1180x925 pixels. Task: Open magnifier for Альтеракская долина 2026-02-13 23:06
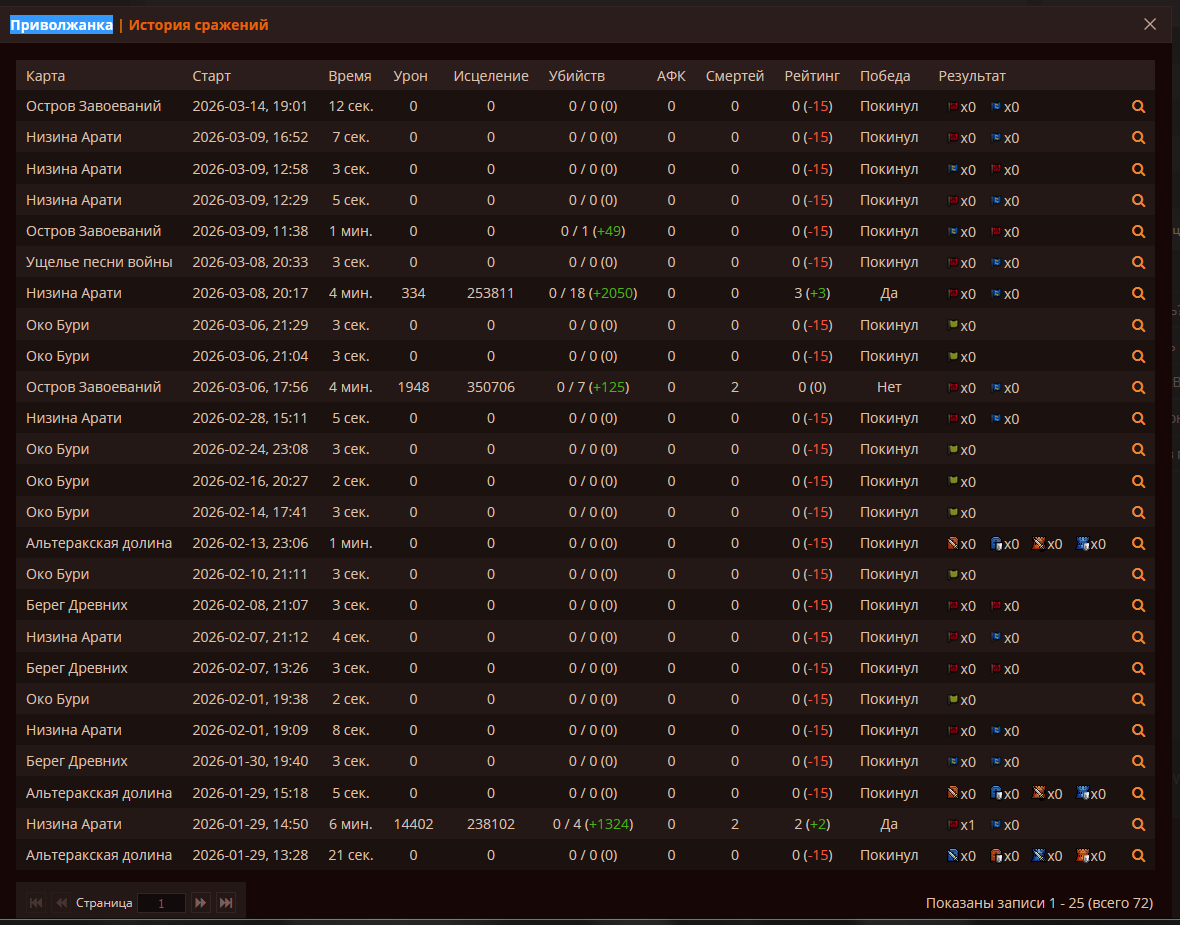(x=1138, y=544)
